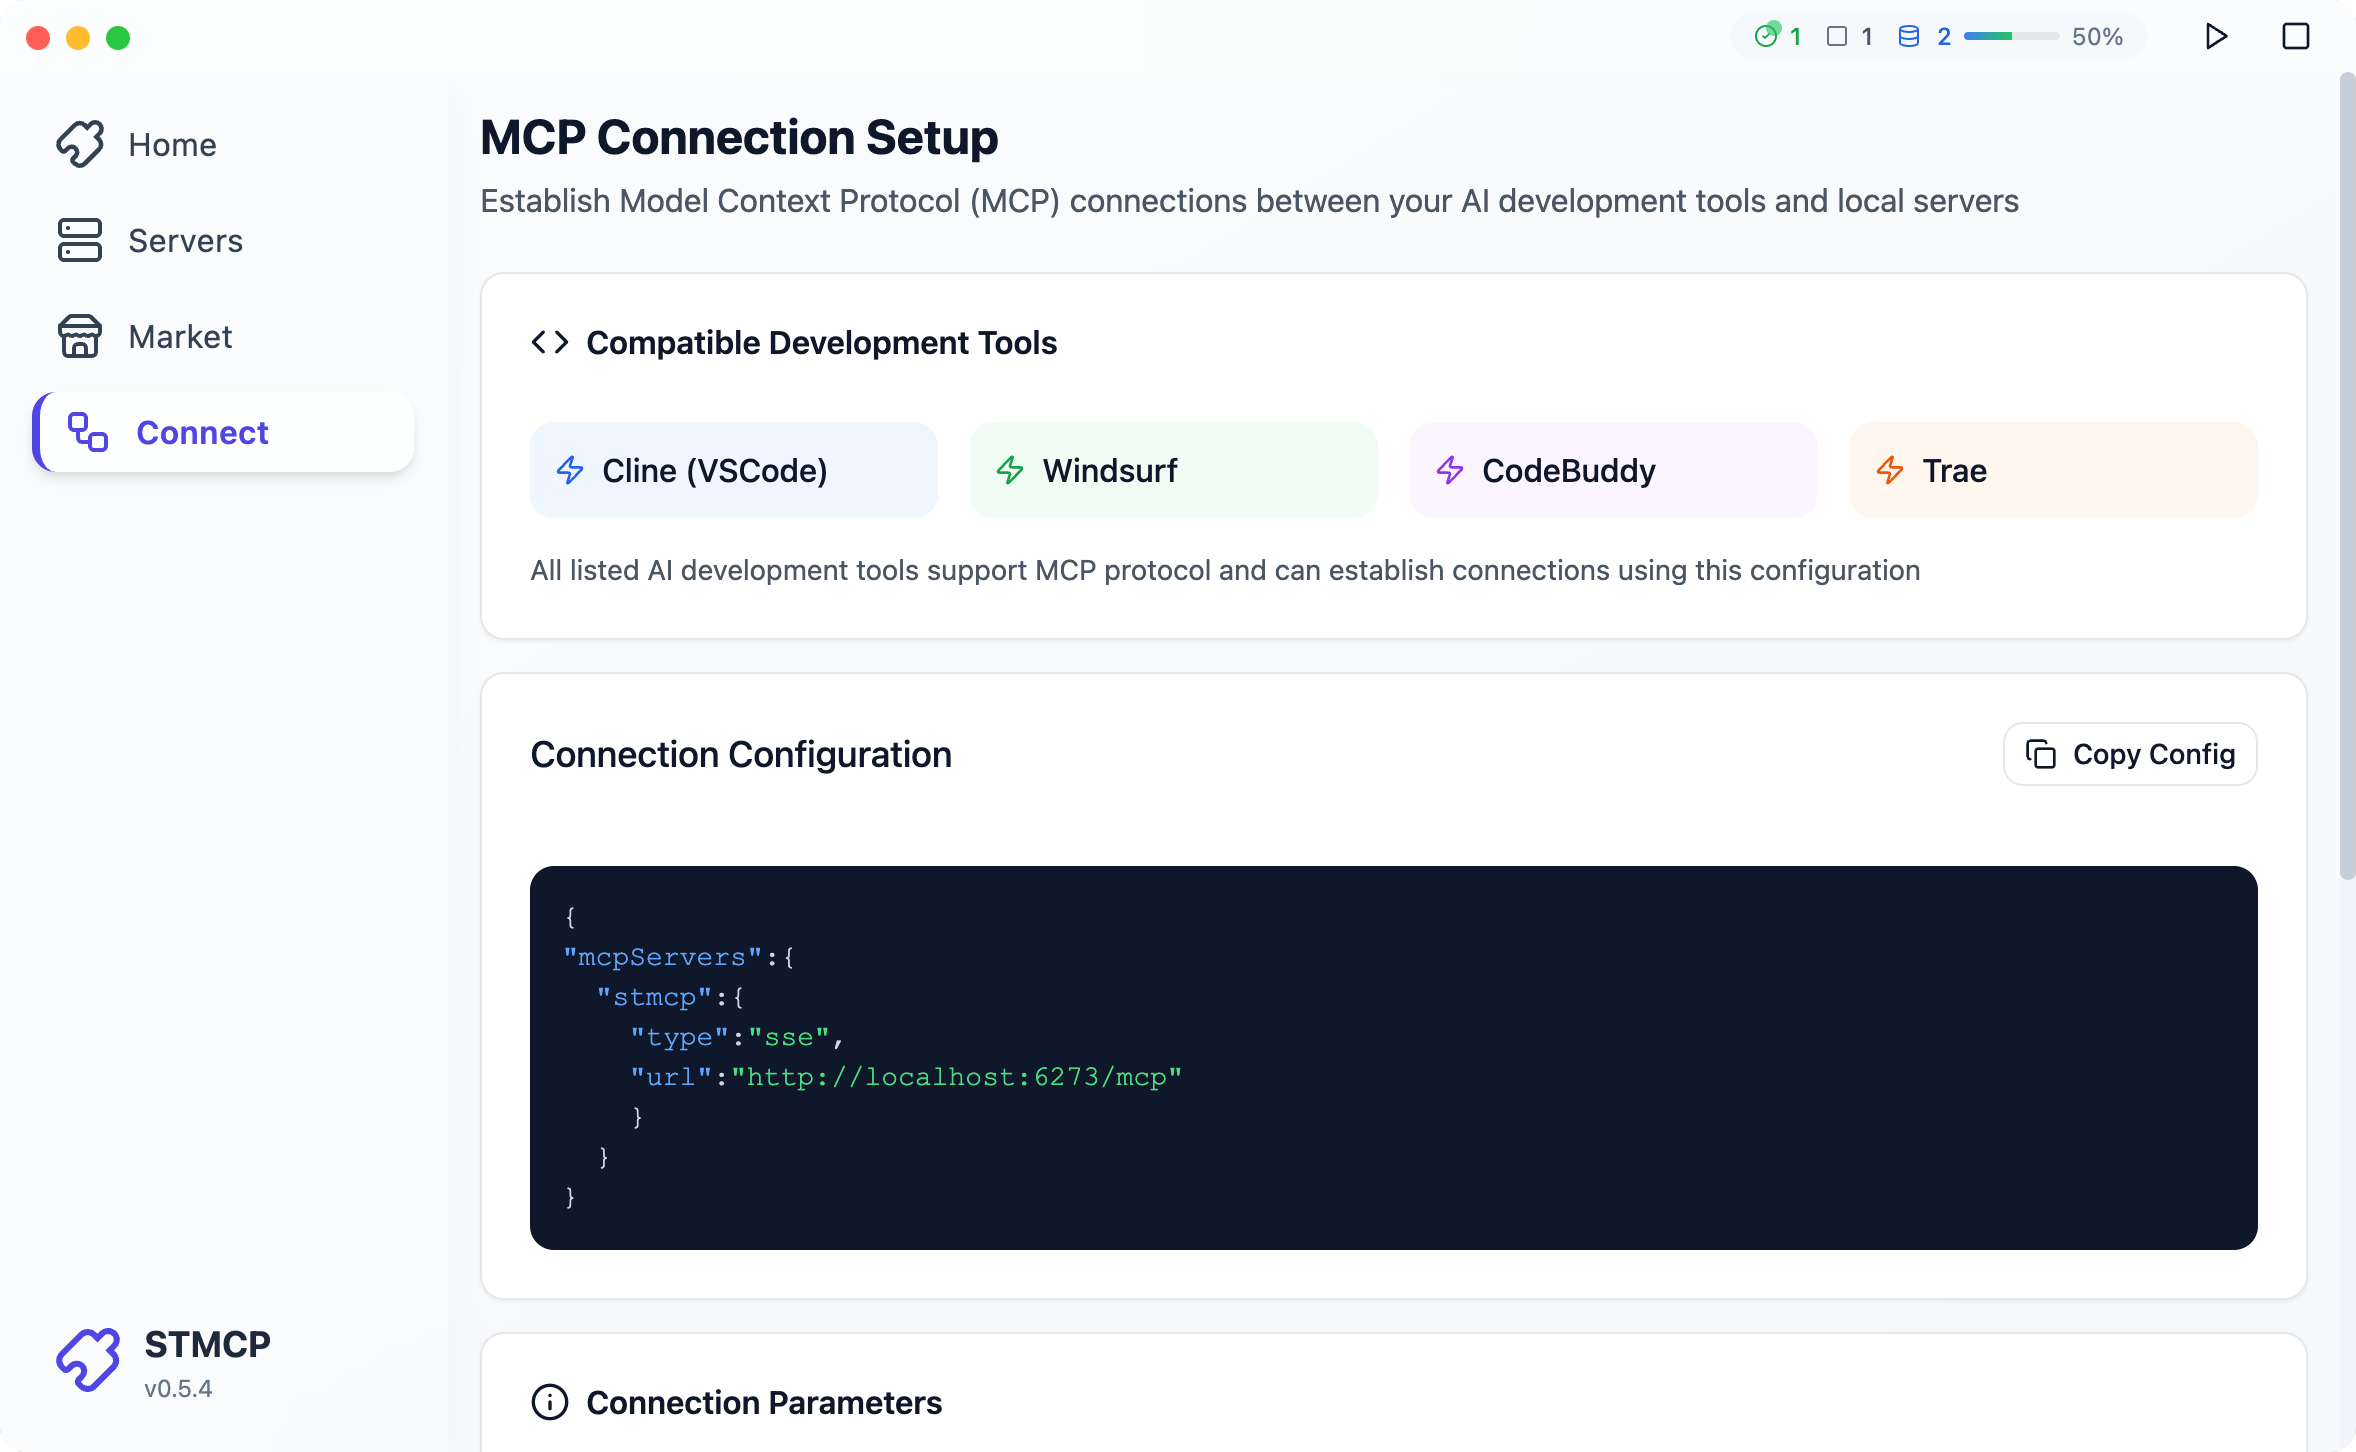Click the stop square in the title bar
Image resolution: width=2356 pixels, height=1452 pixels.
2294,36
